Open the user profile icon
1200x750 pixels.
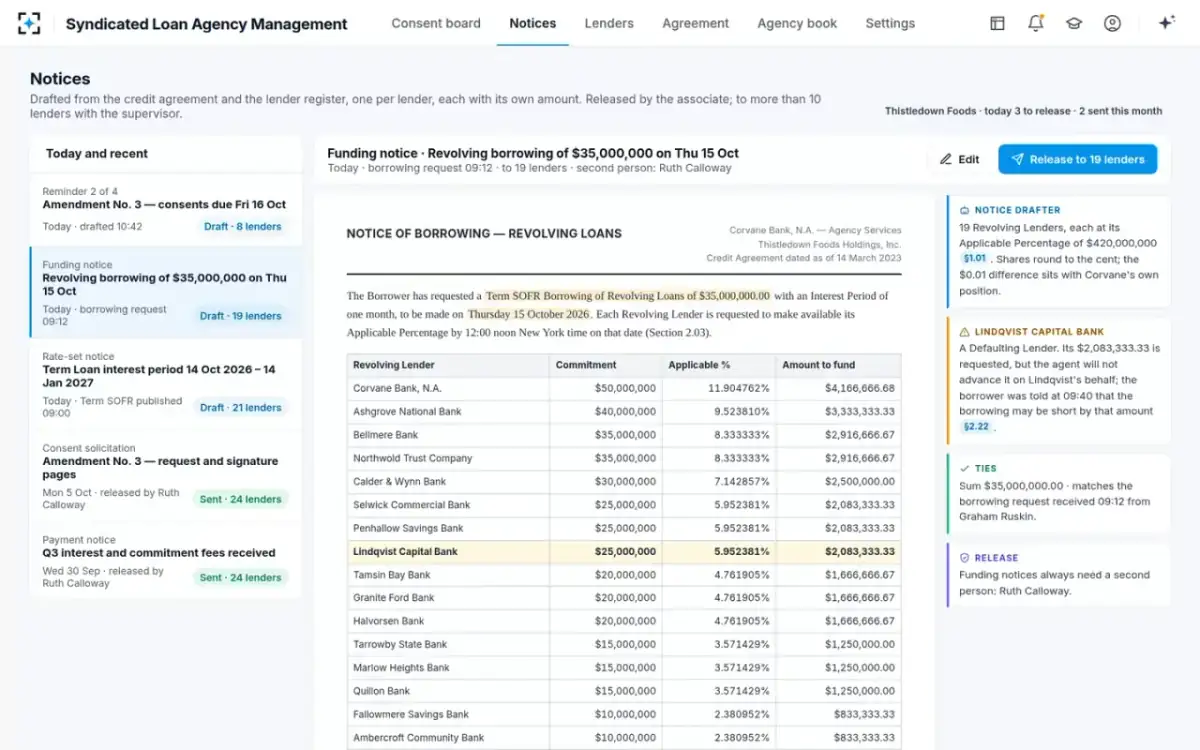1112,23
